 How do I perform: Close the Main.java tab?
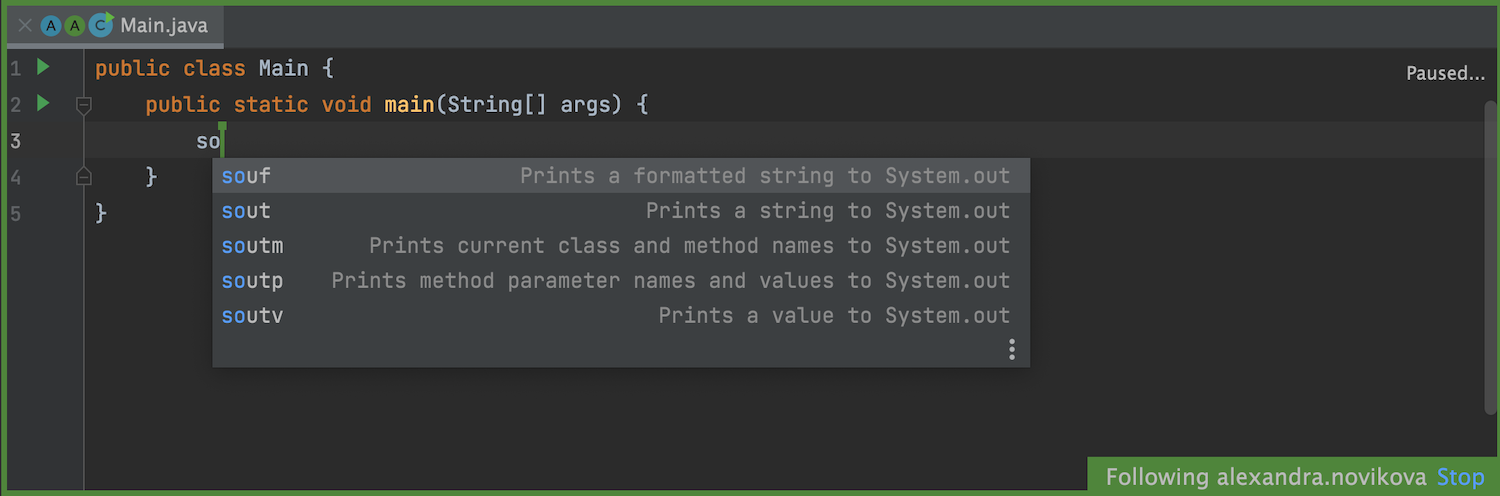coord(25,26)
